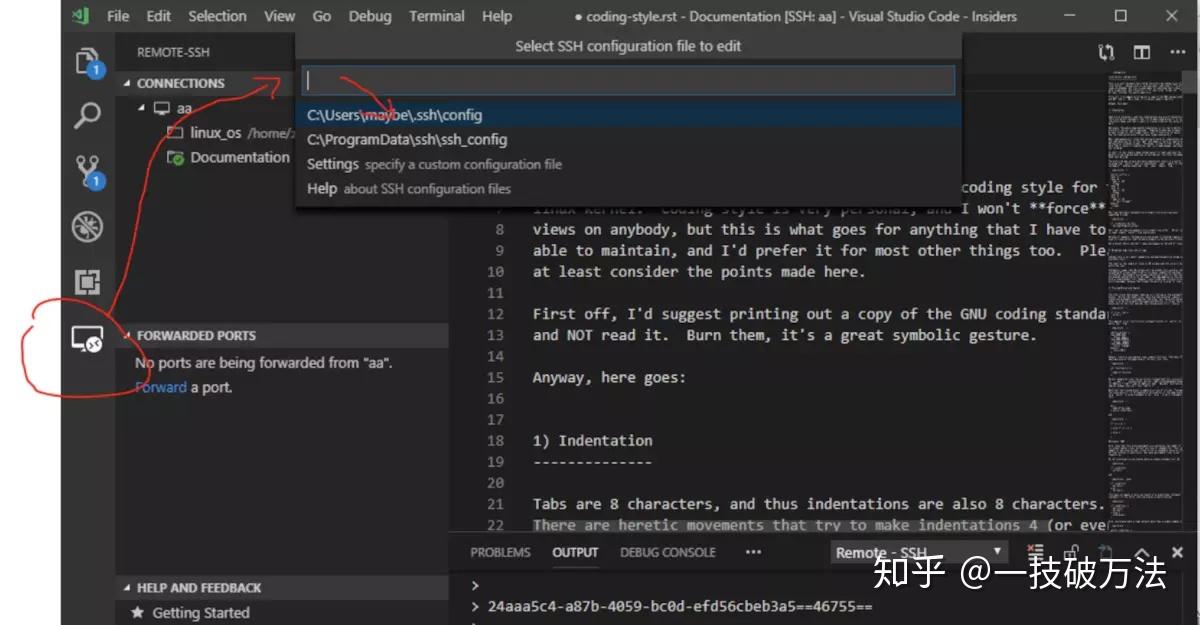Open the Terminal menu
The image size is (1200, 625).
(437, 16)
